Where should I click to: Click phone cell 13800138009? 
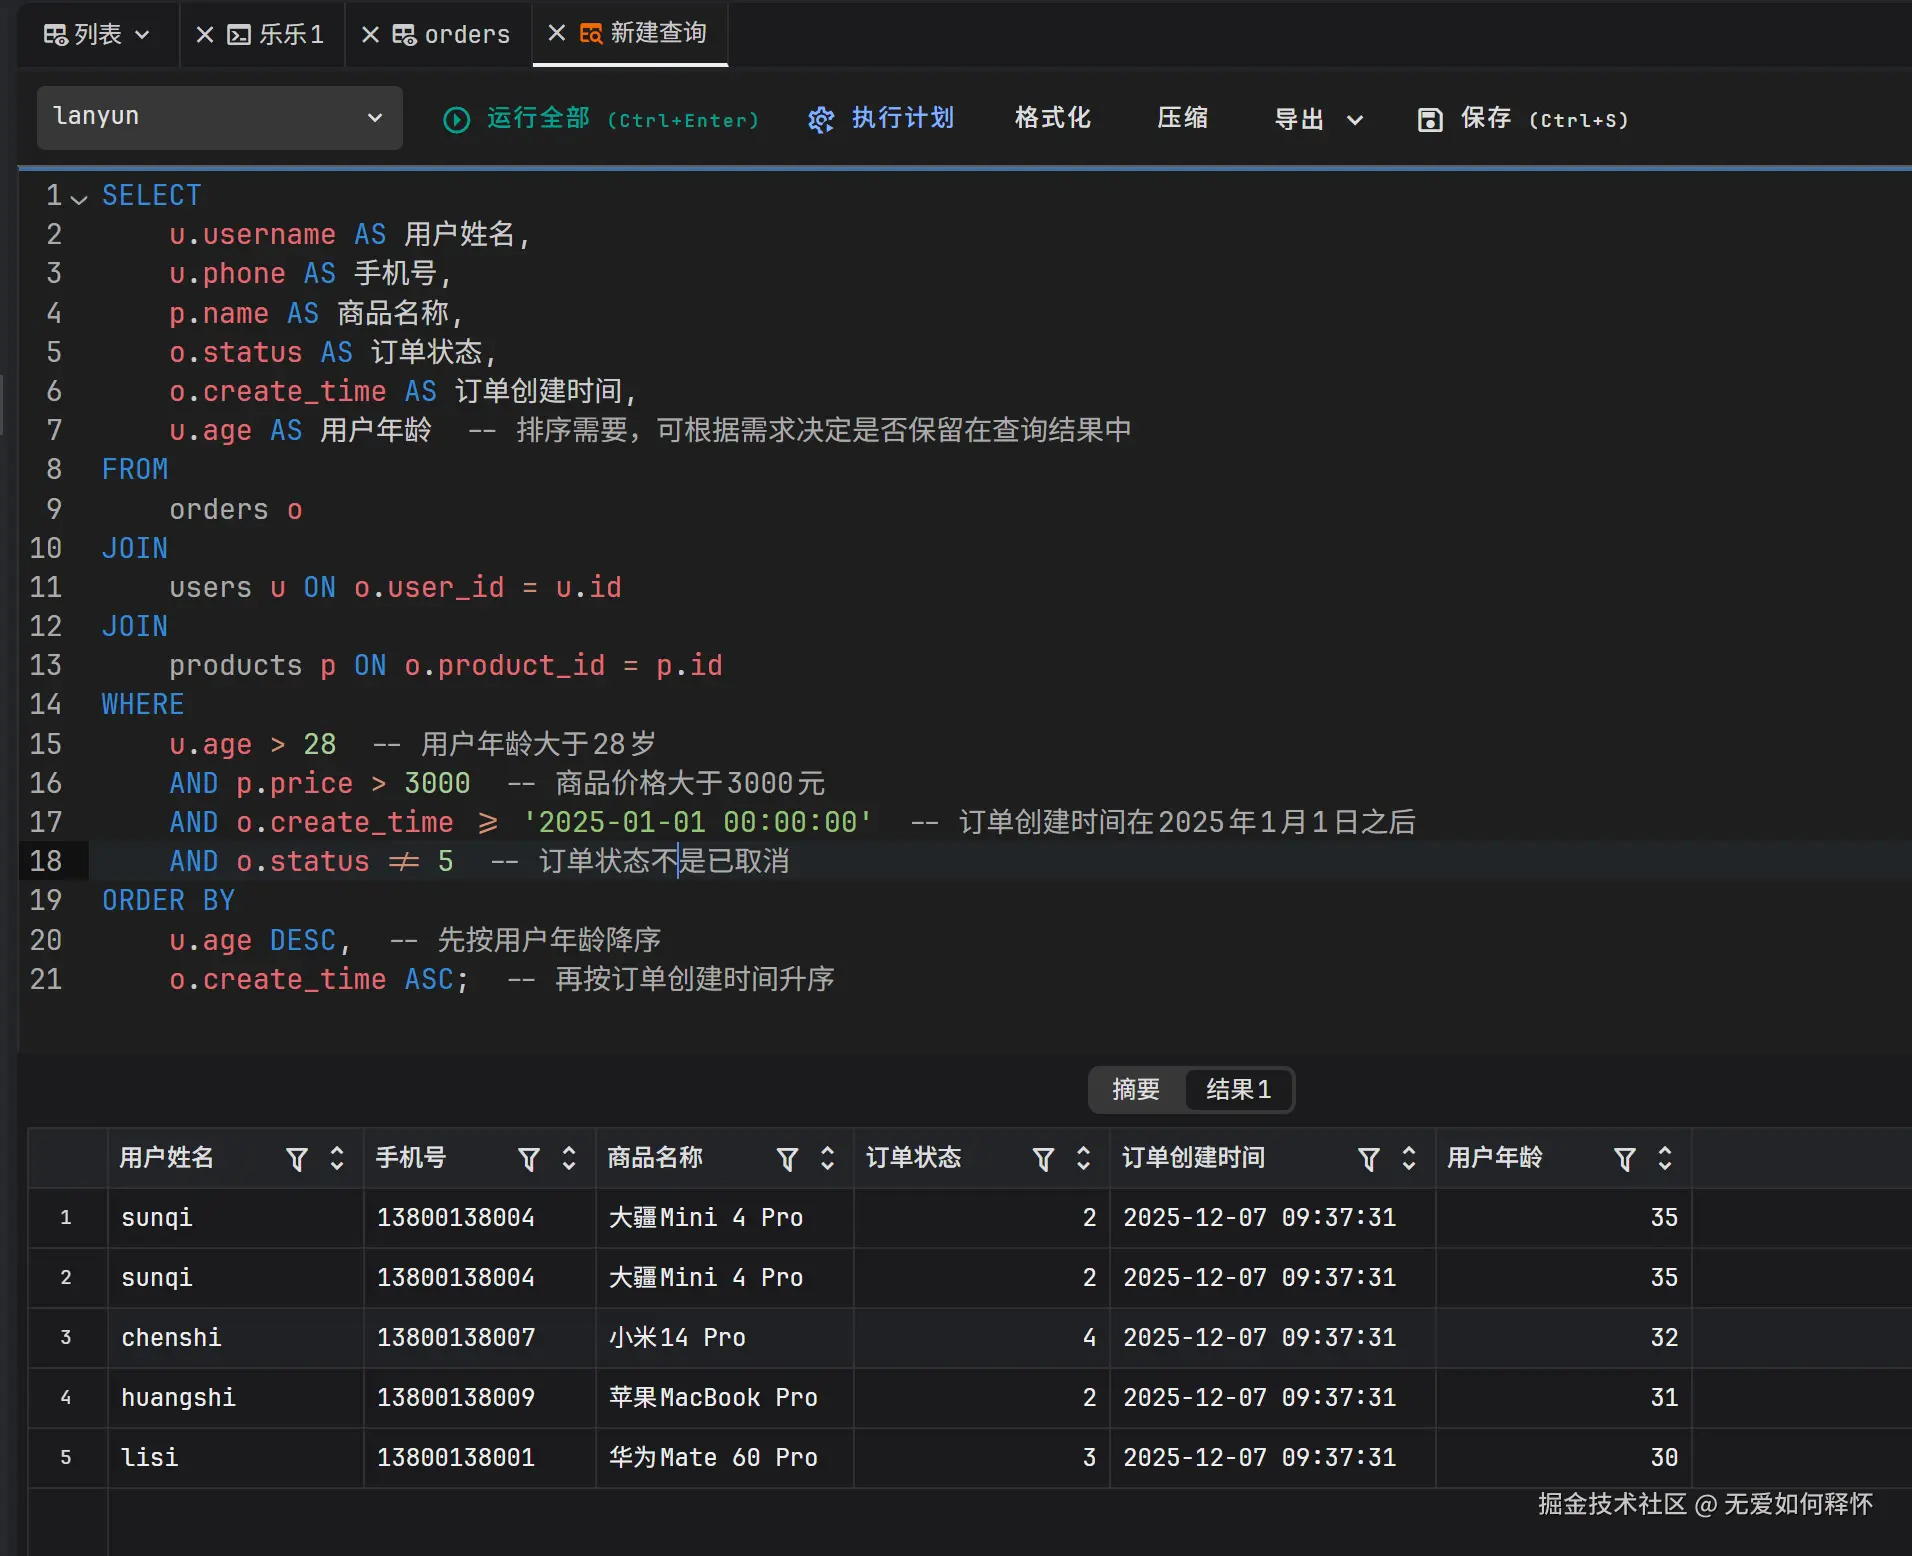click(480, 1398)
